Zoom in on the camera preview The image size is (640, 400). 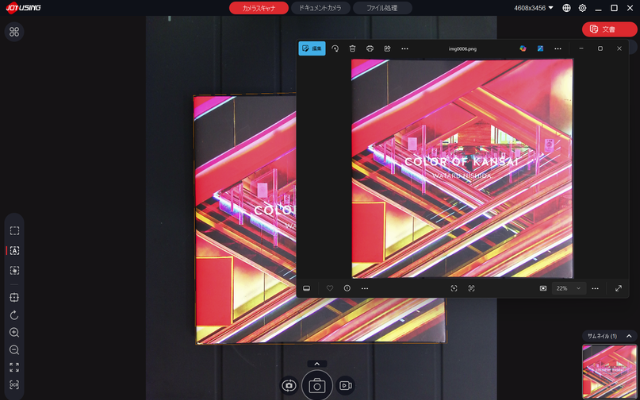pyautogui.click(x=14, y=332)
